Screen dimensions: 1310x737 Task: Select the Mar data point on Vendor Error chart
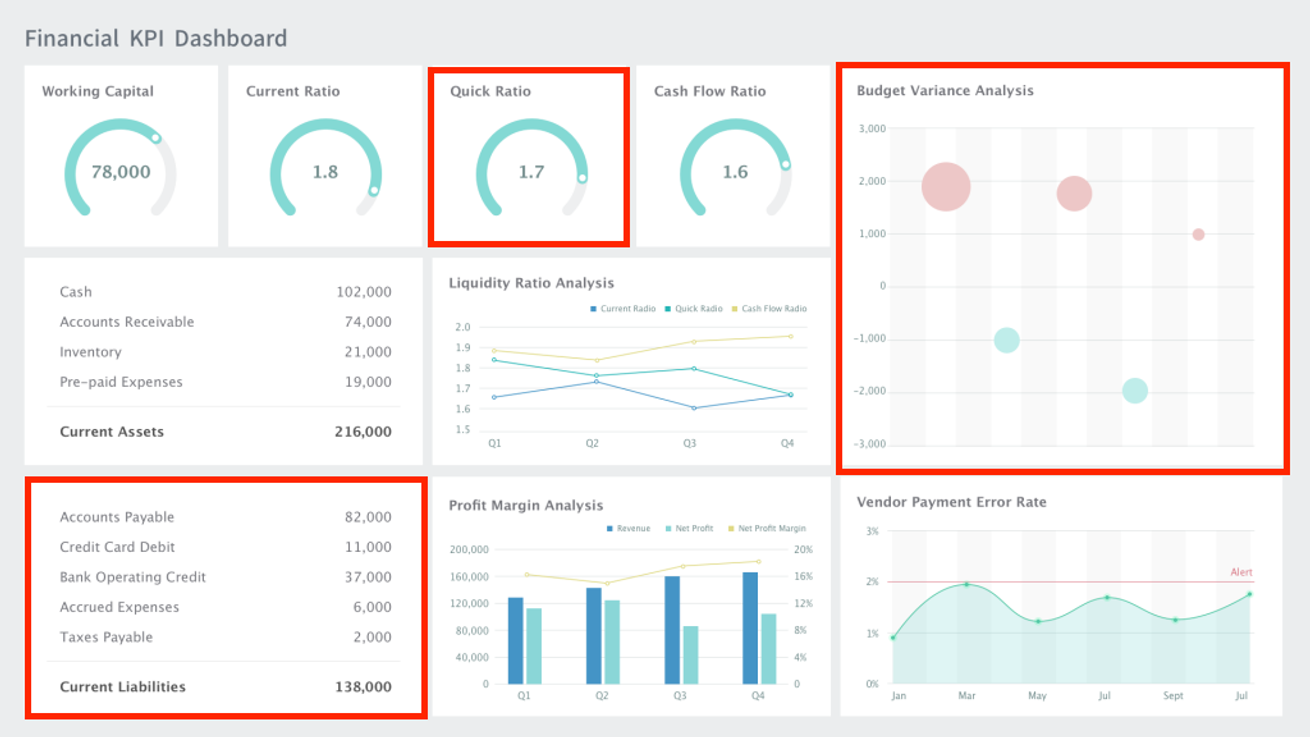click(x=966, y=584)
